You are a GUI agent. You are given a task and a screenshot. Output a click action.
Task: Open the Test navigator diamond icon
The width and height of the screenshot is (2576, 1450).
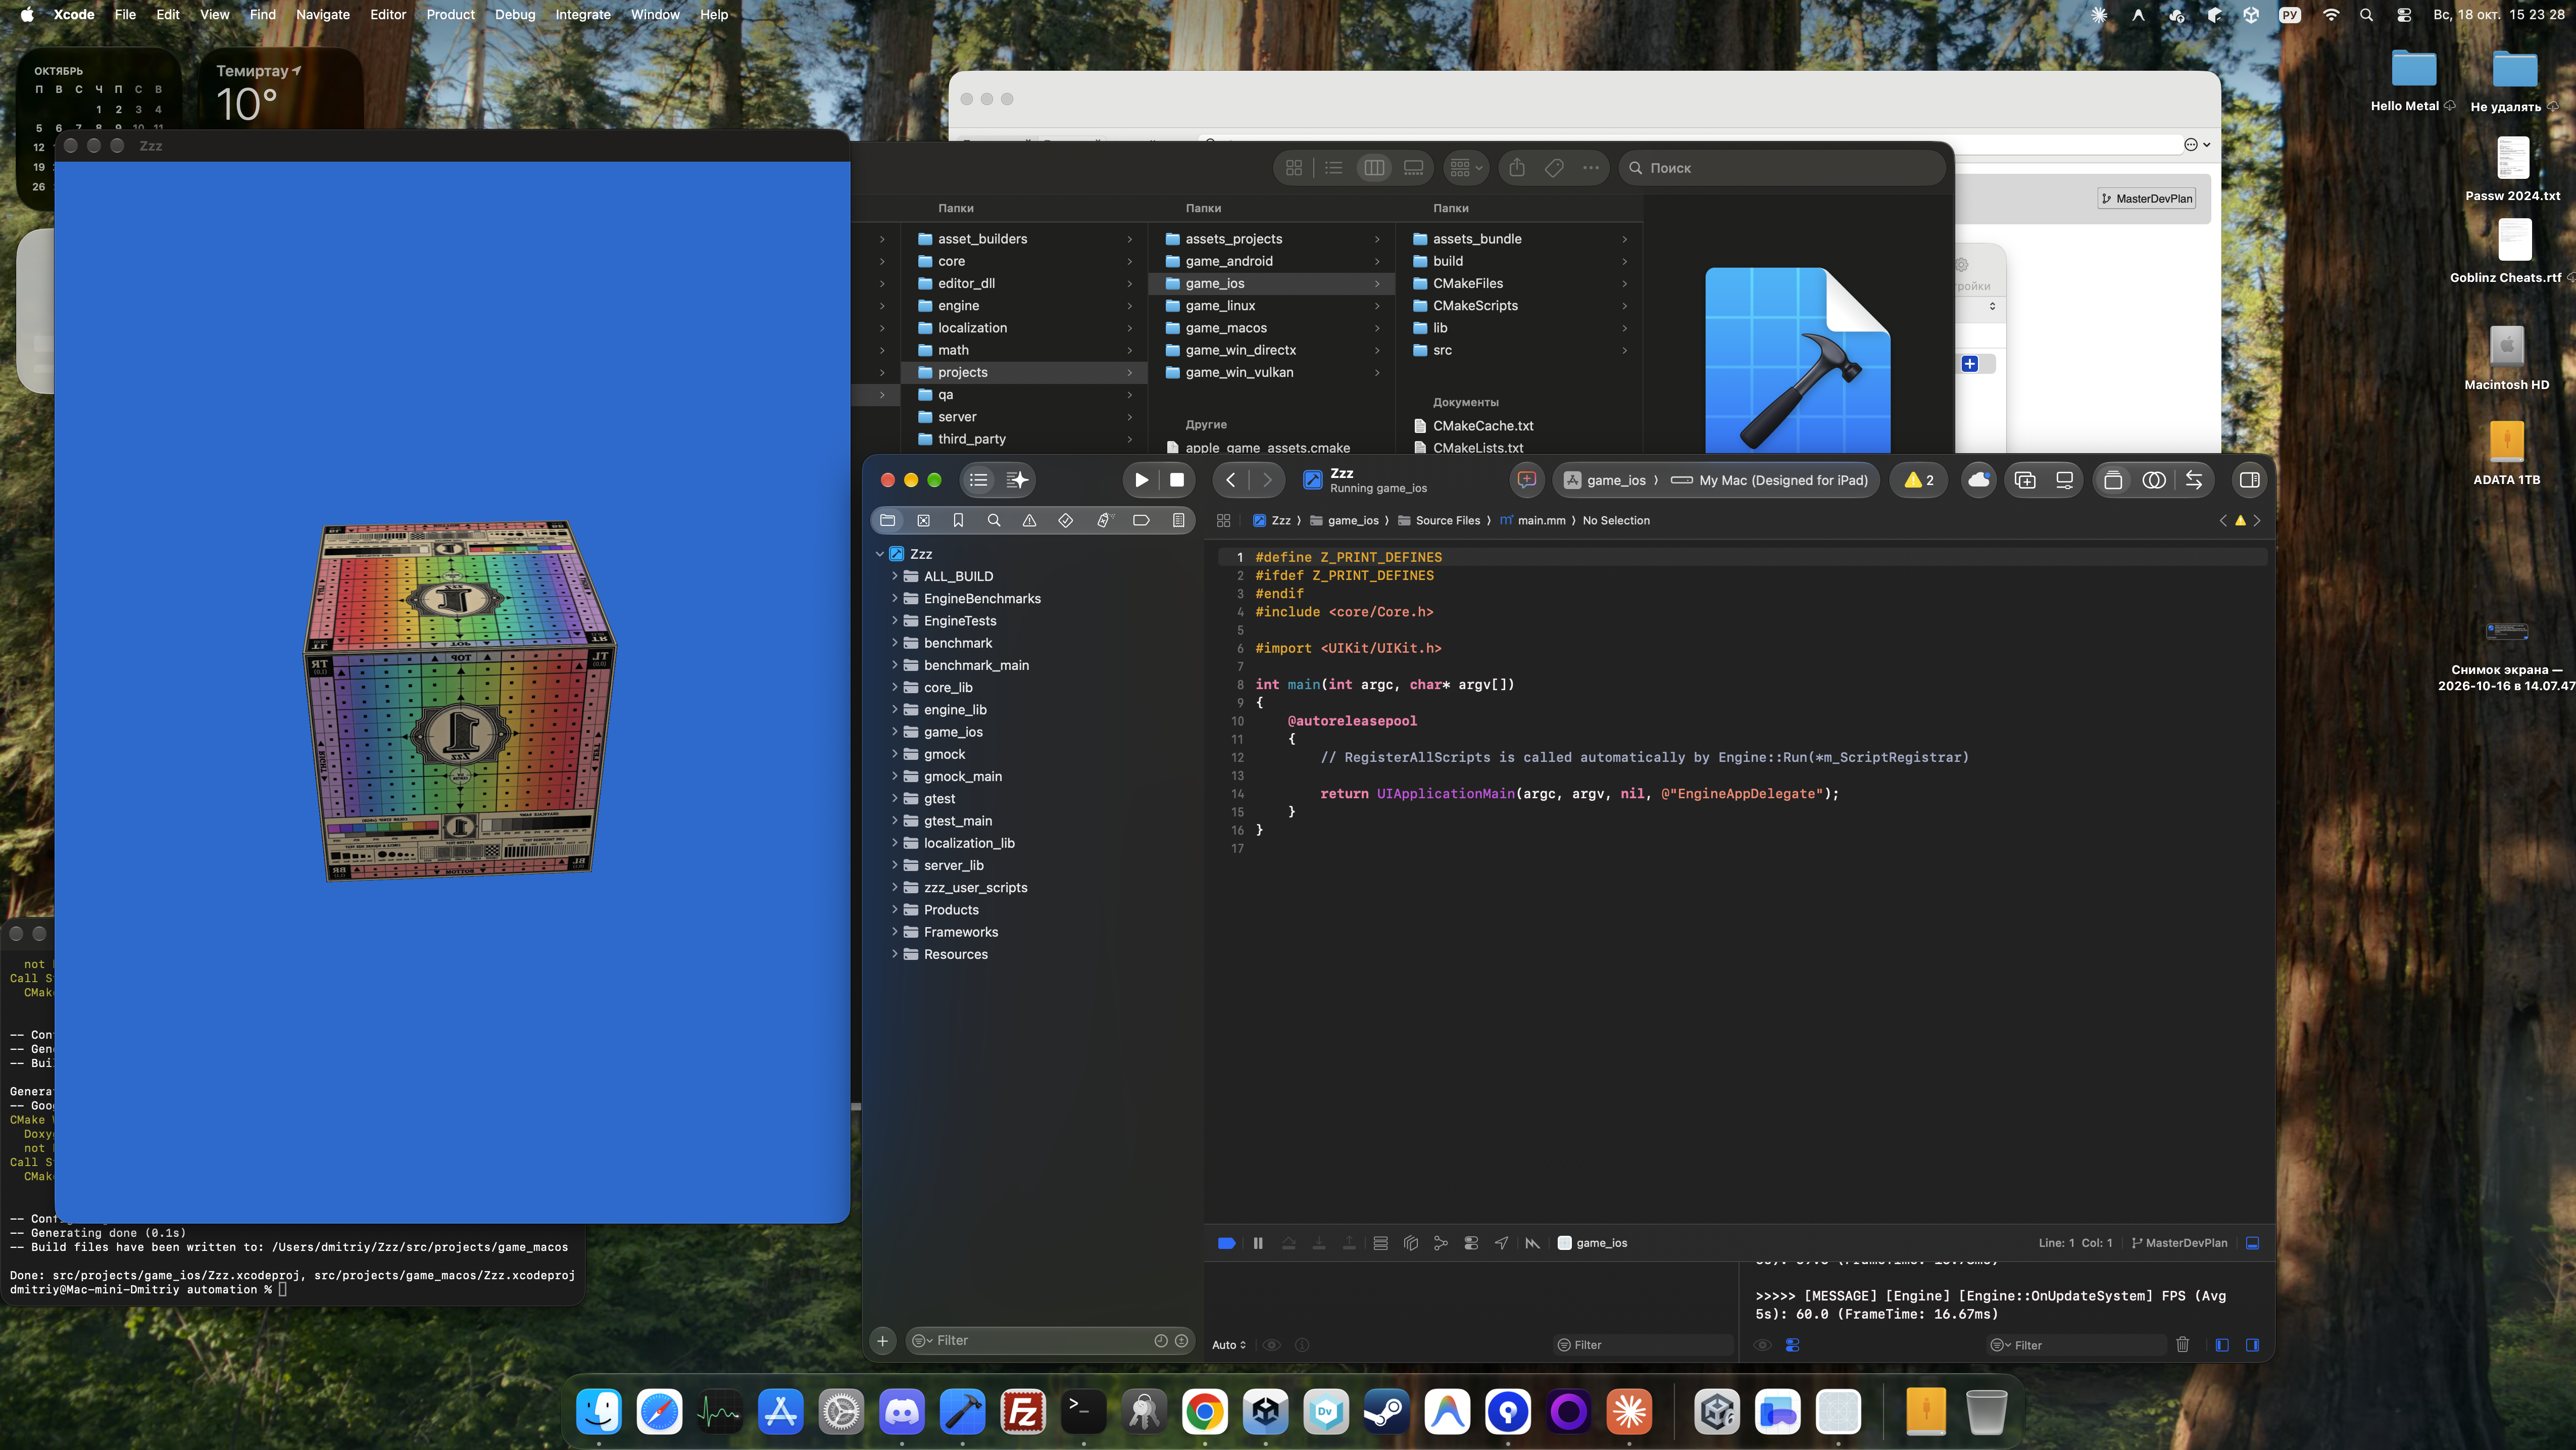pos(1066,520)
